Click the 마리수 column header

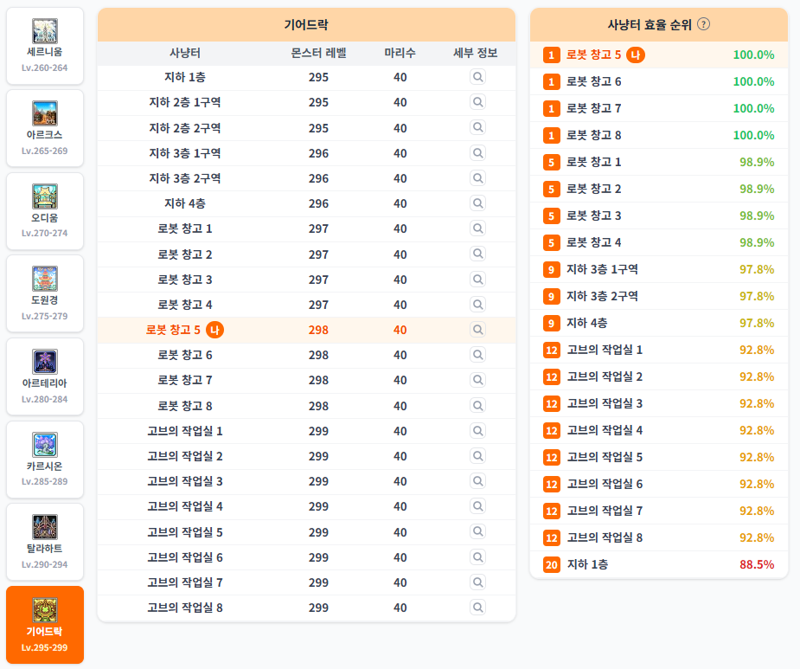click(400, 53)
